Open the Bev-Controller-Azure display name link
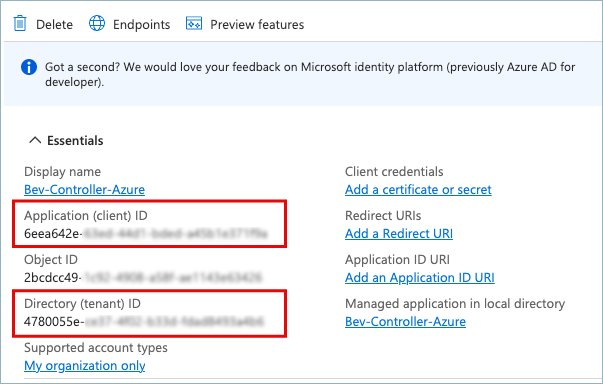This screenshot has width=603, height=384. click(x=85, y=190)
